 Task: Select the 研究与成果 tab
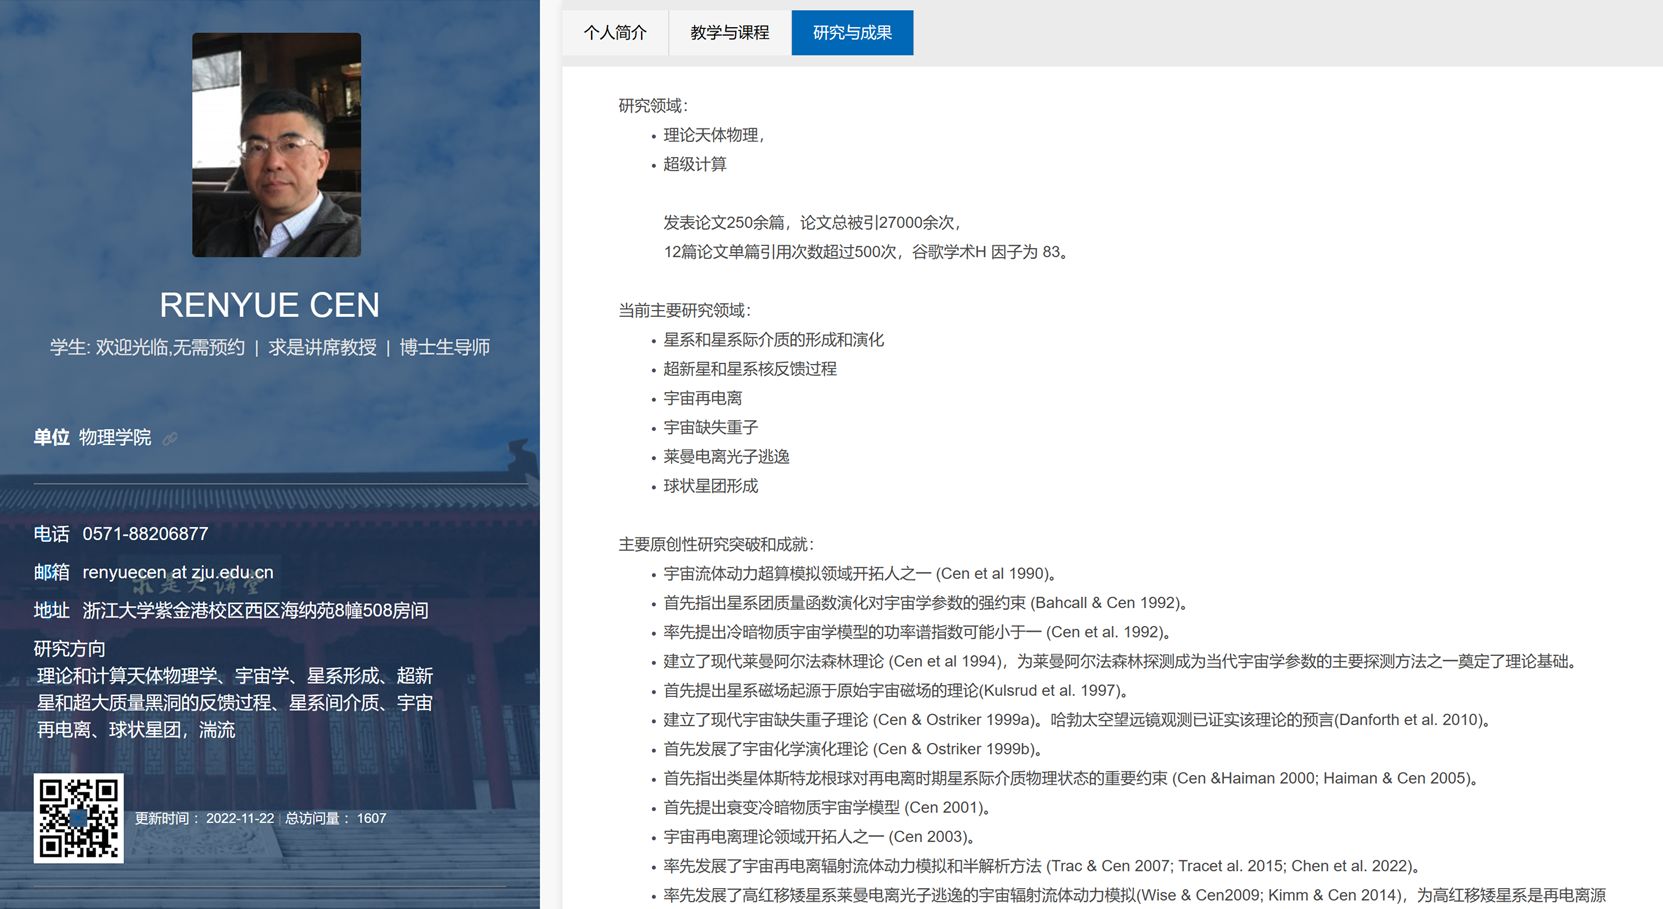tap(852, 33)
